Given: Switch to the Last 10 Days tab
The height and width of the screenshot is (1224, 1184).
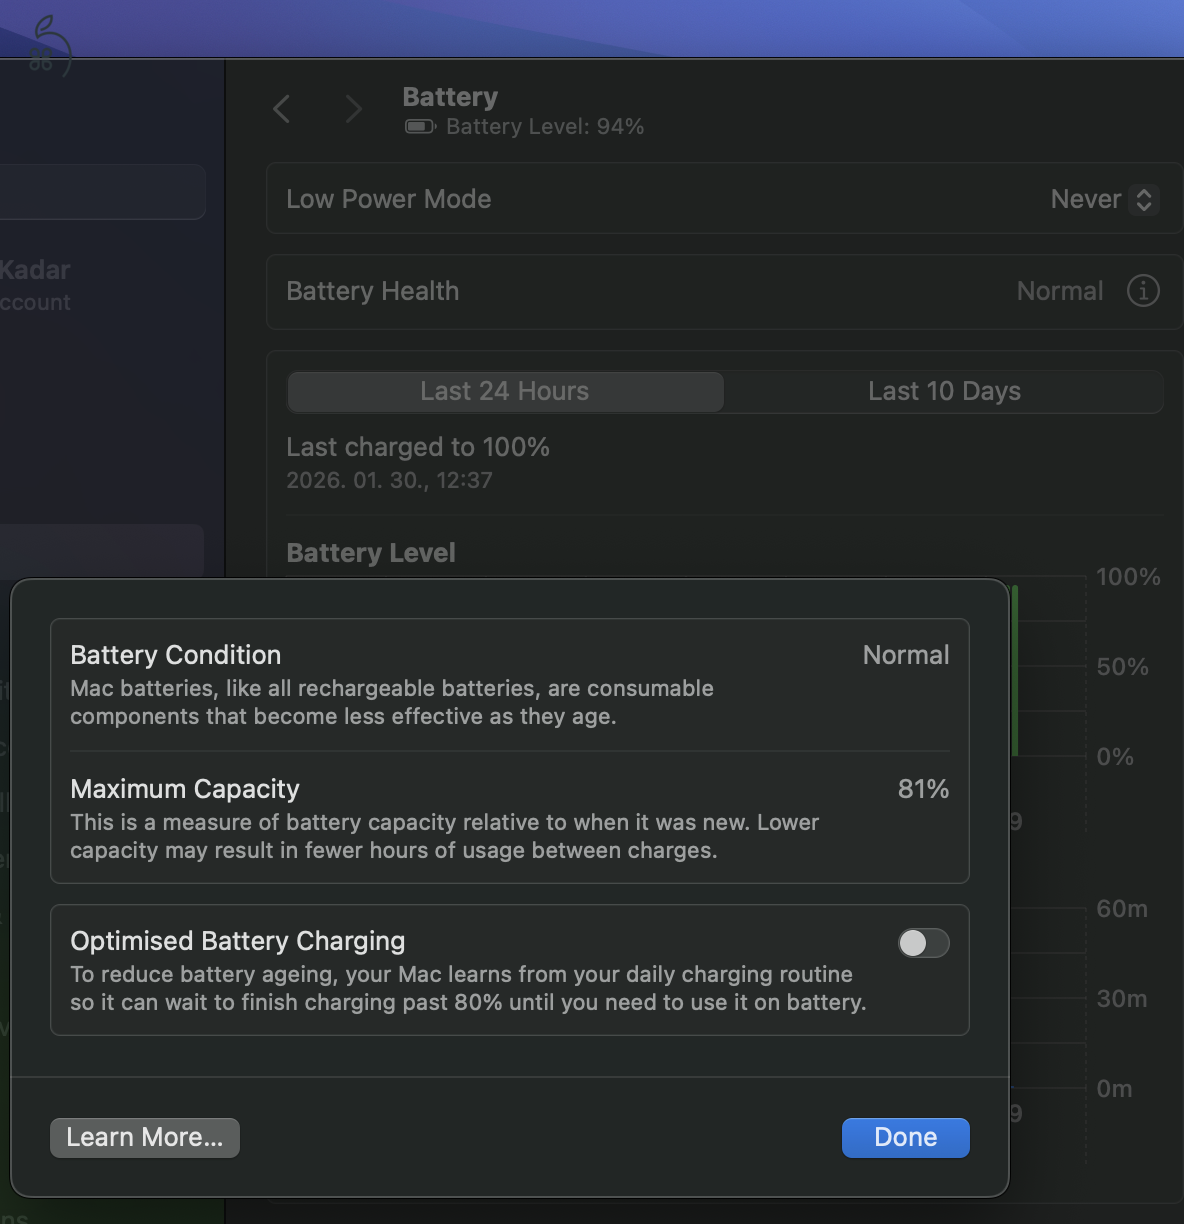Looking at the screenshot, I should point(943,391).
